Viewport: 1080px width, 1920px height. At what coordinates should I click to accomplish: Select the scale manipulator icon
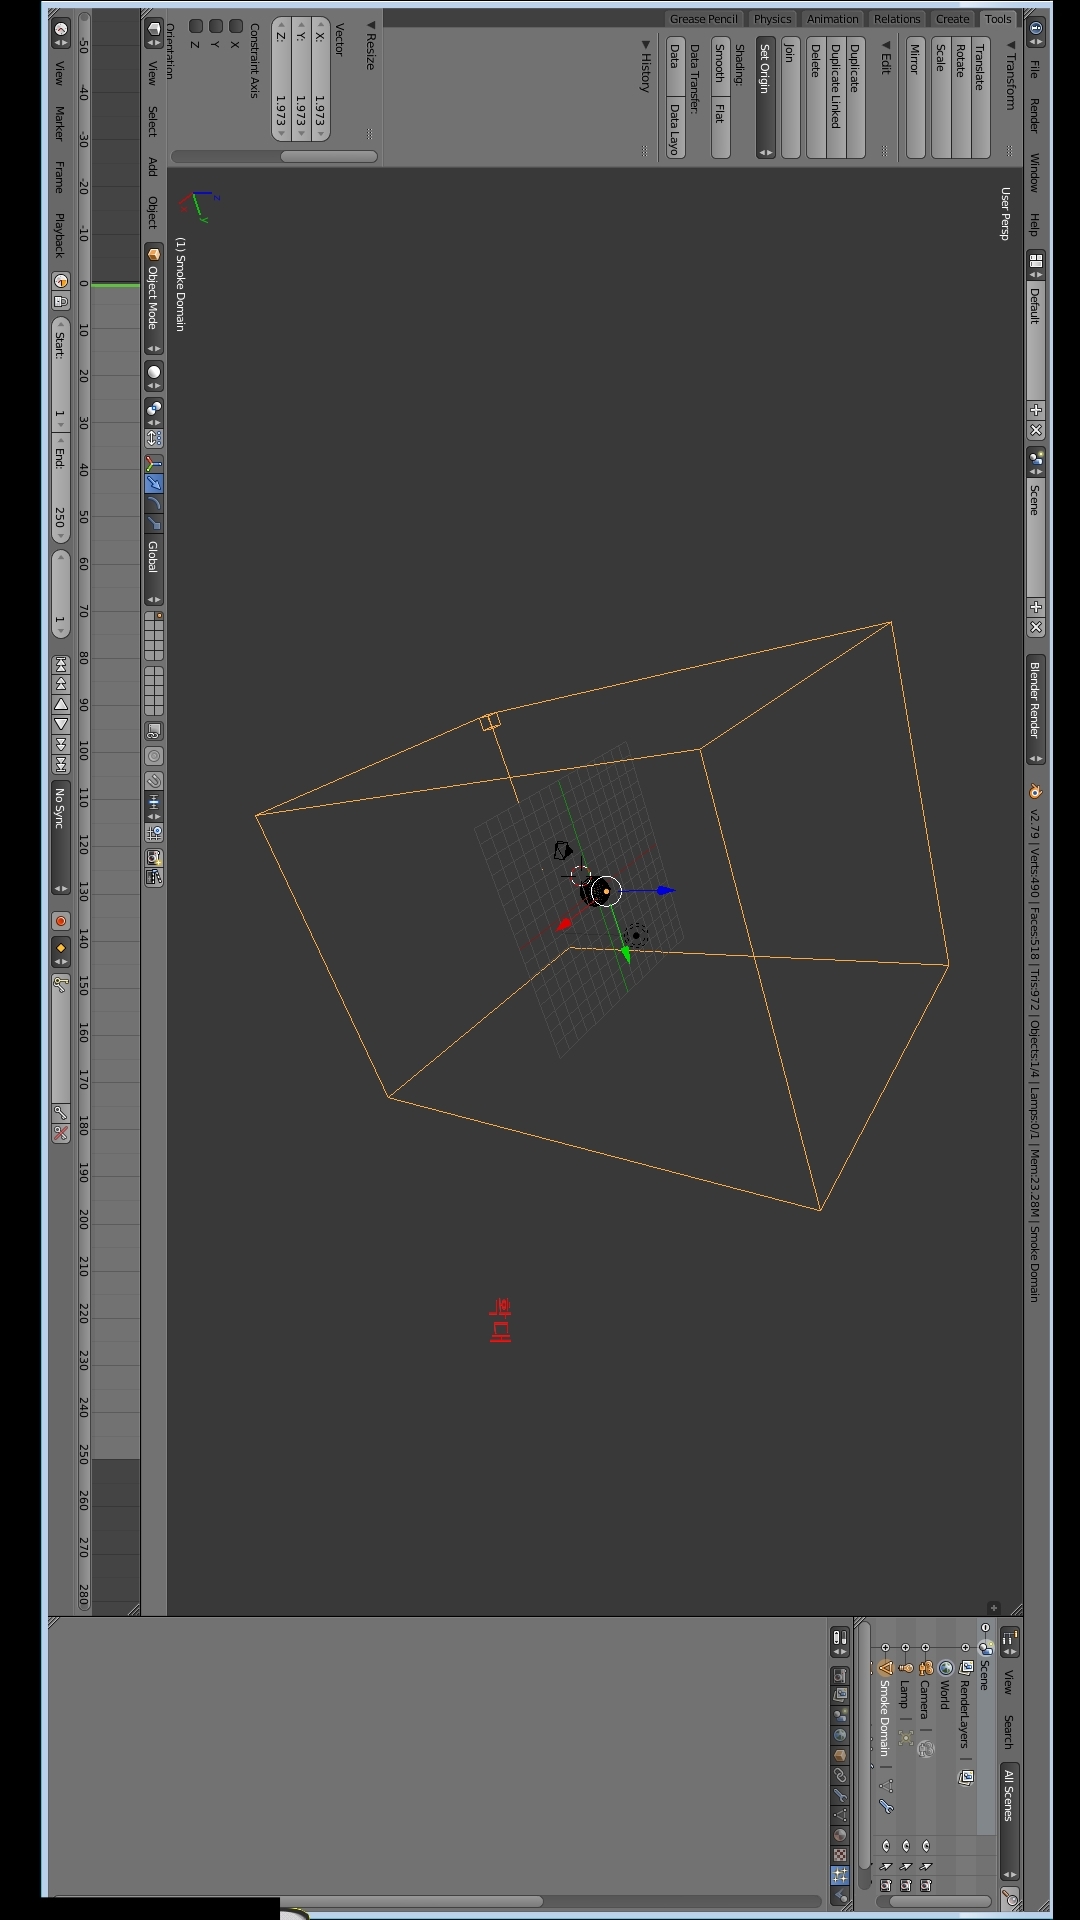tap(154, 523)
